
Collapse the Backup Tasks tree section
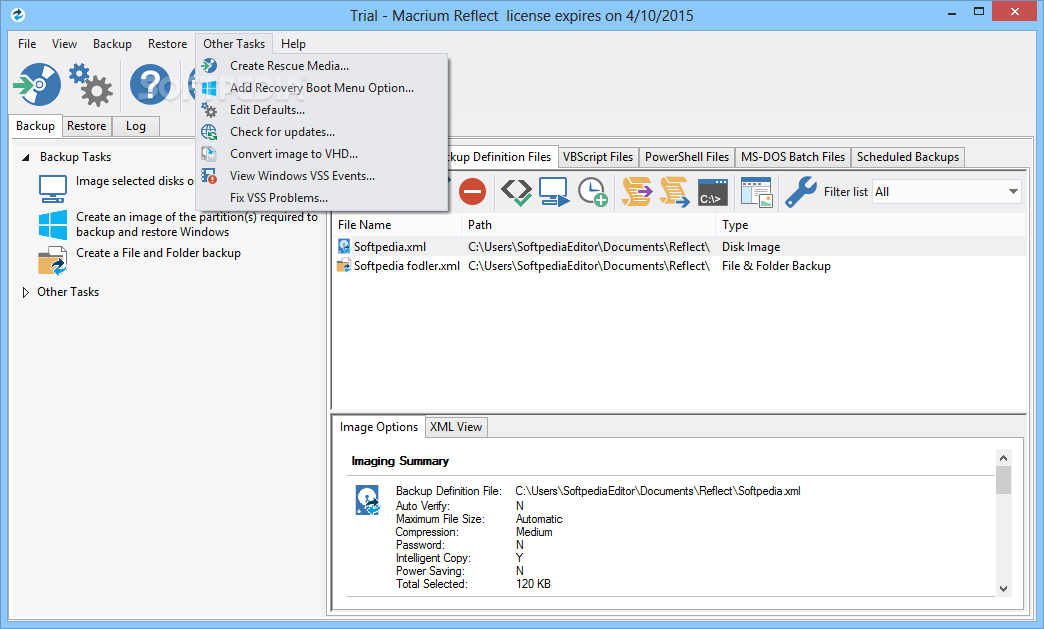click(26, 158)
